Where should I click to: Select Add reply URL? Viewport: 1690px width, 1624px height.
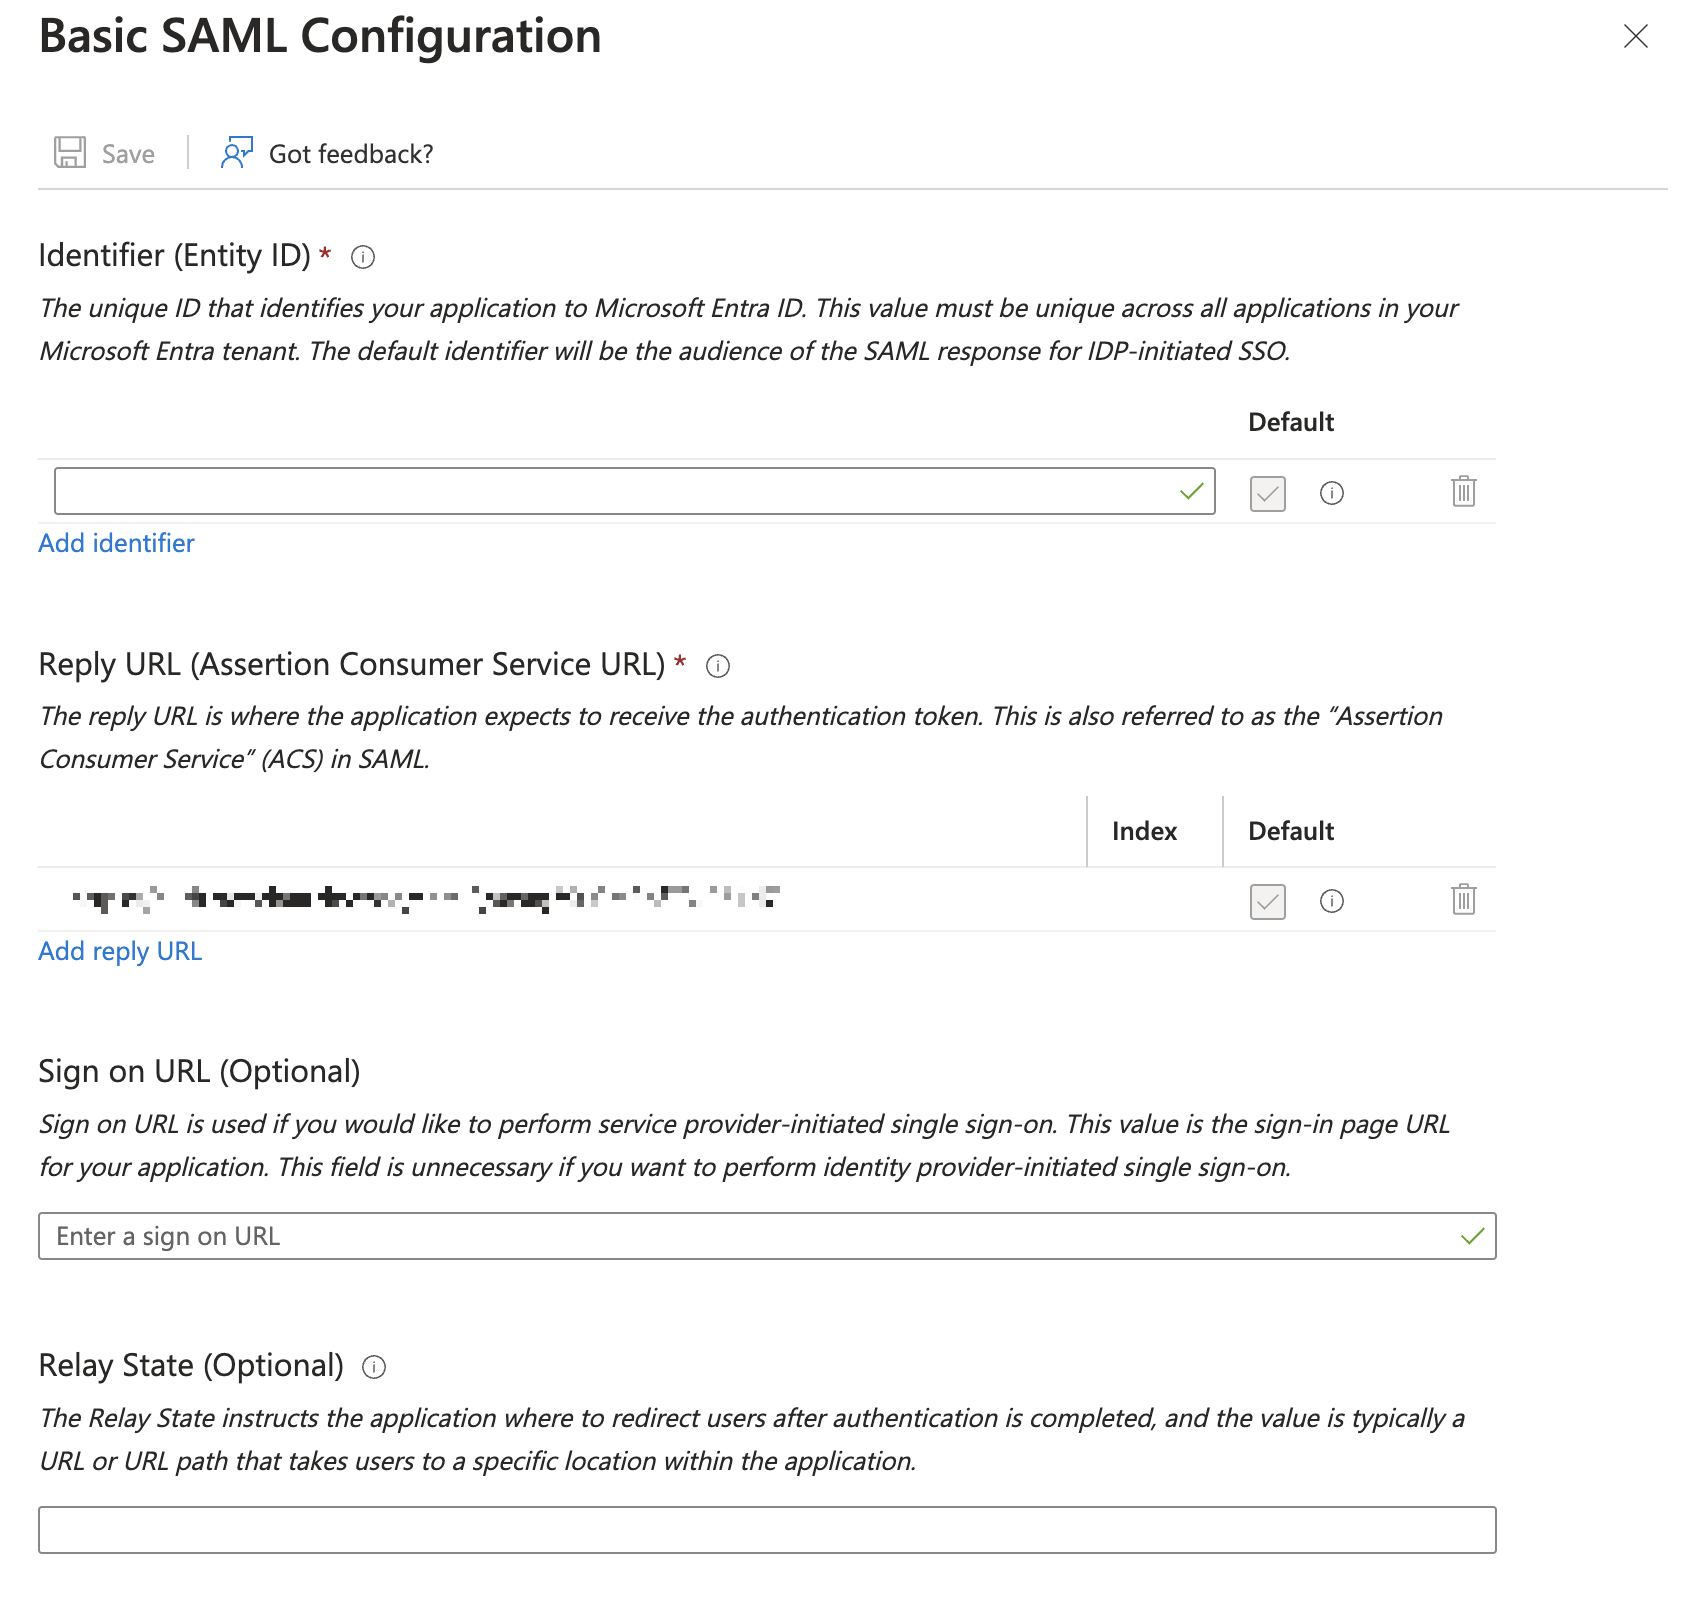(119, 951)
